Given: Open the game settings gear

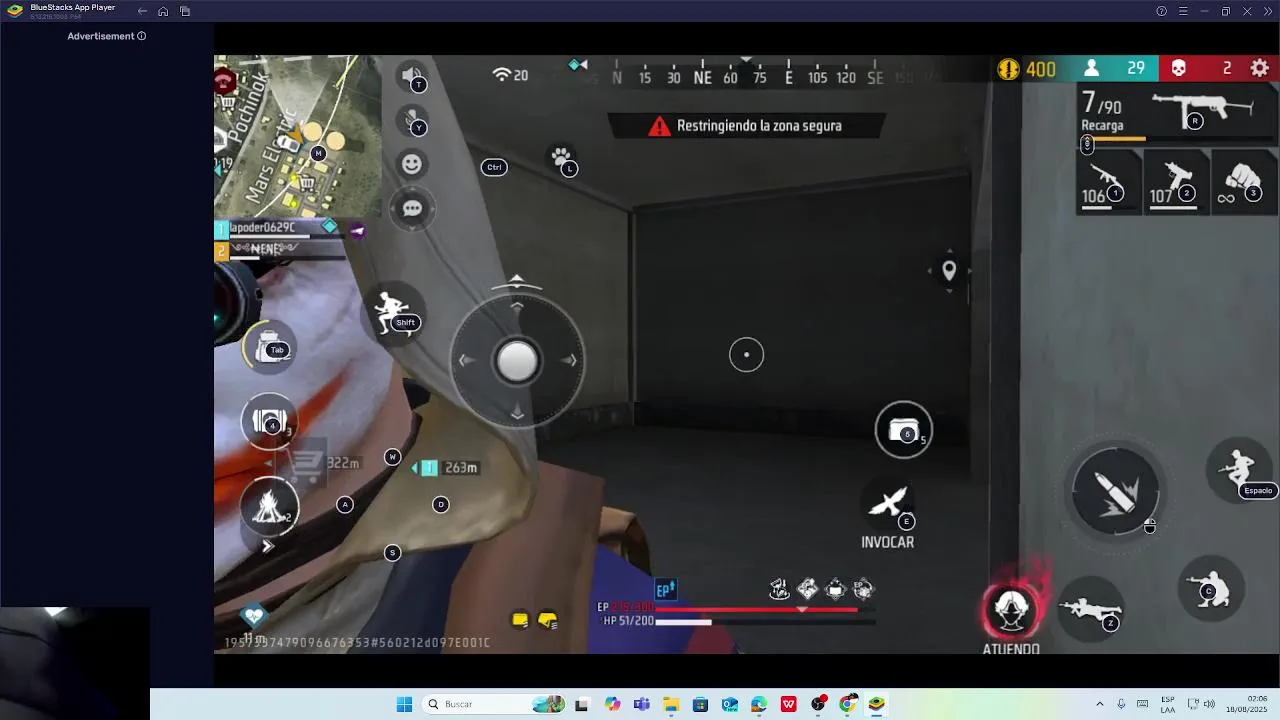Looking at the screenshot, I should (x=1260, y=68).
